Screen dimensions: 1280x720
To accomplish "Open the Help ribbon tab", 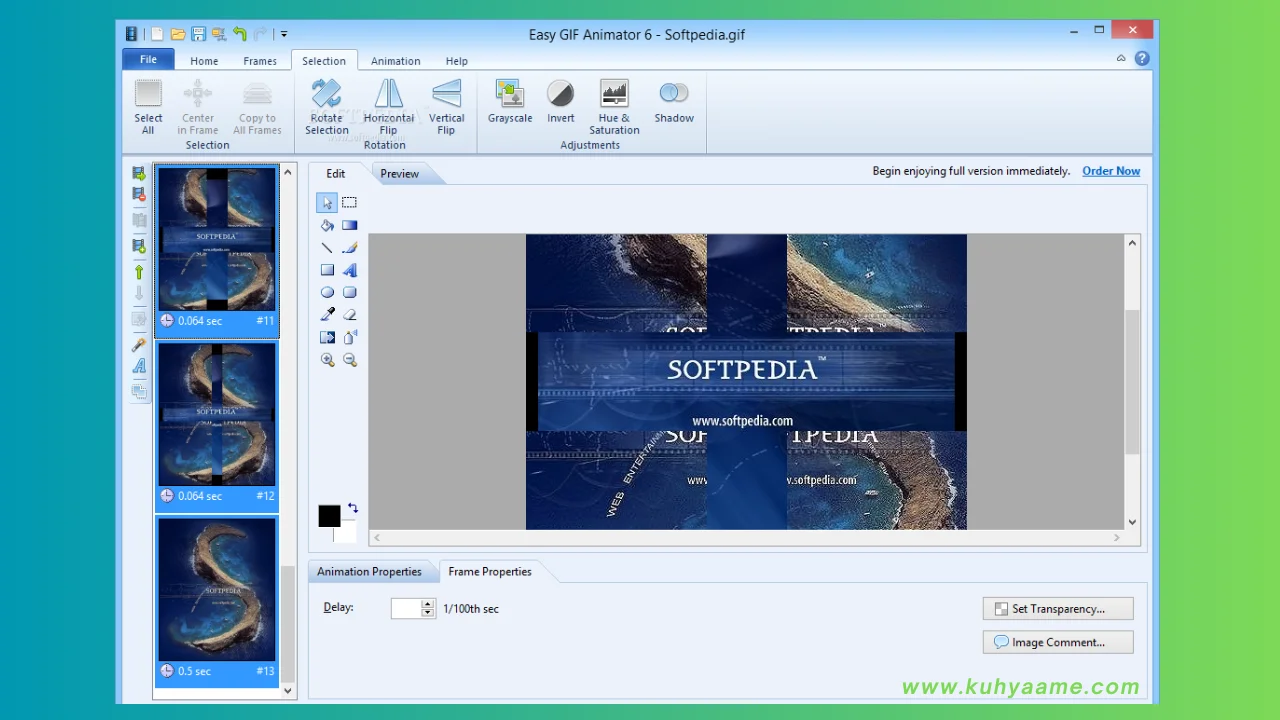I will pos(457,61).
